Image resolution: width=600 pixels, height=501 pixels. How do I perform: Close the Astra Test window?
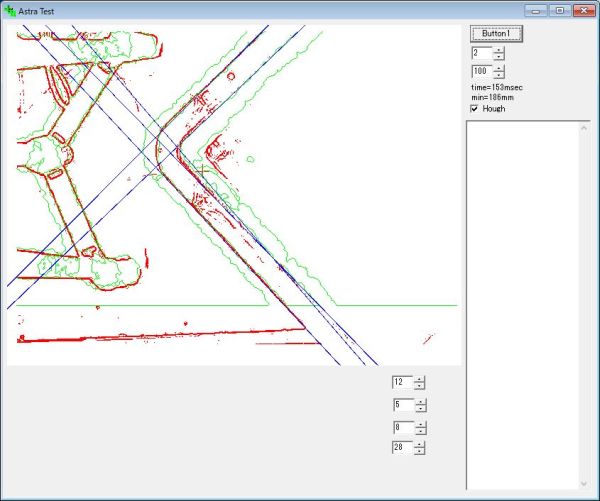click(584, 11)
